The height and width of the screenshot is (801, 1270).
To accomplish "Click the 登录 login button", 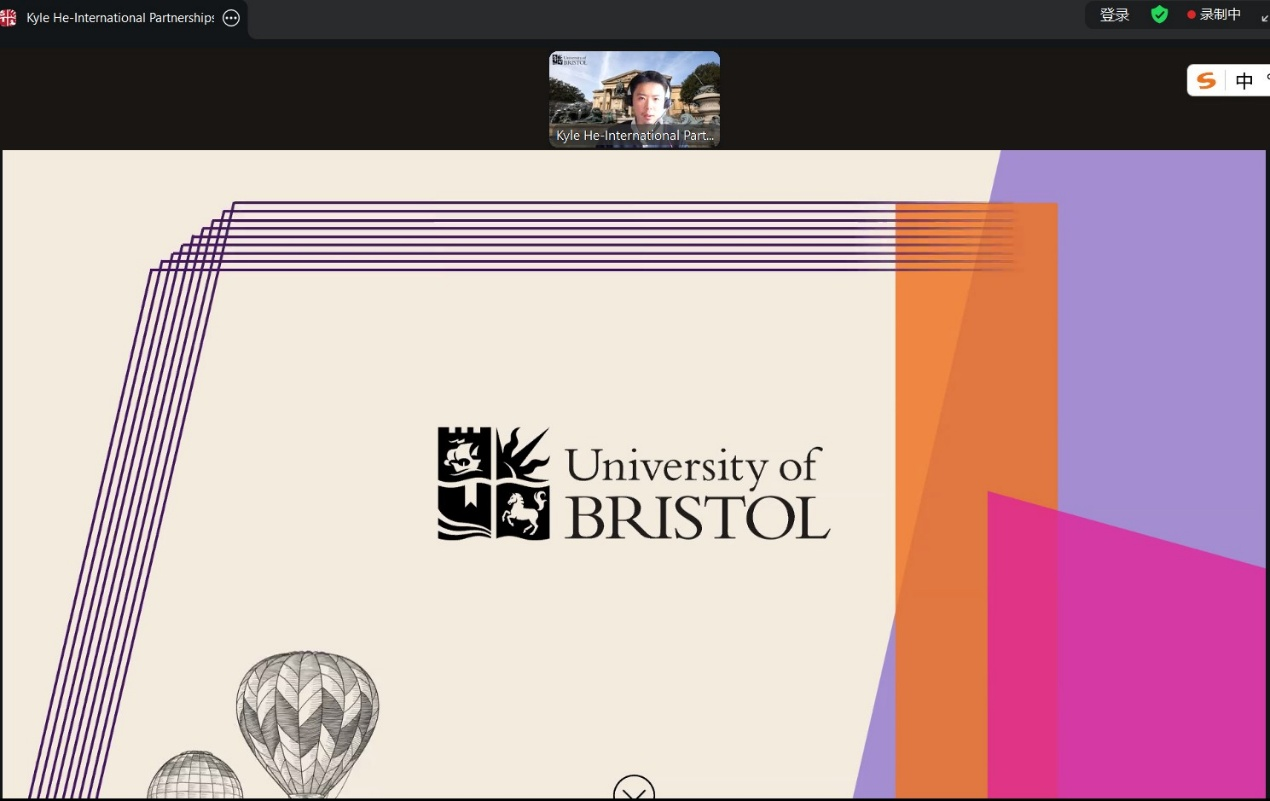I will [1114, 15].
